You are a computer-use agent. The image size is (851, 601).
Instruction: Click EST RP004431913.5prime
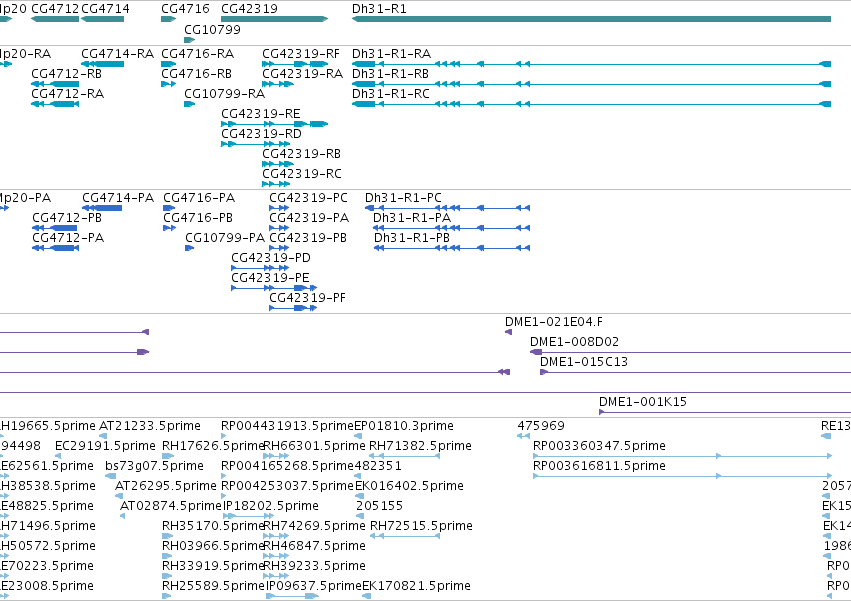tap(224, 436)
